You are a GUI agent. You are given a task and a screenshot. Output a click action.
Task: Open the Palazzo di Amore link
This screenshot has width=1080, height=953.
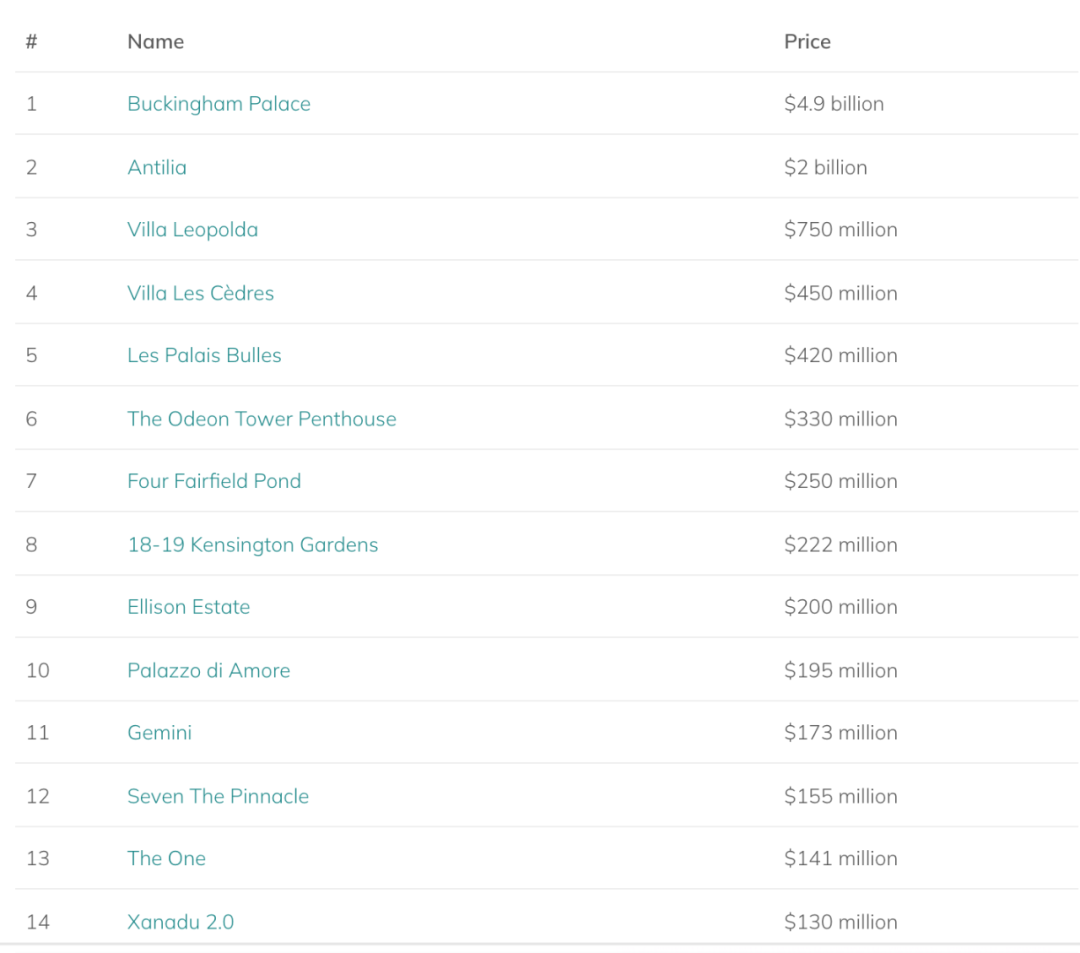[x=208, y=671]
